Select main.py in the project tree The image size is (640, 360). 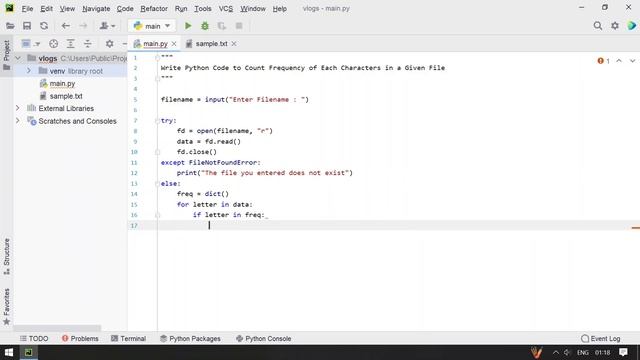(x=62, y=84)
